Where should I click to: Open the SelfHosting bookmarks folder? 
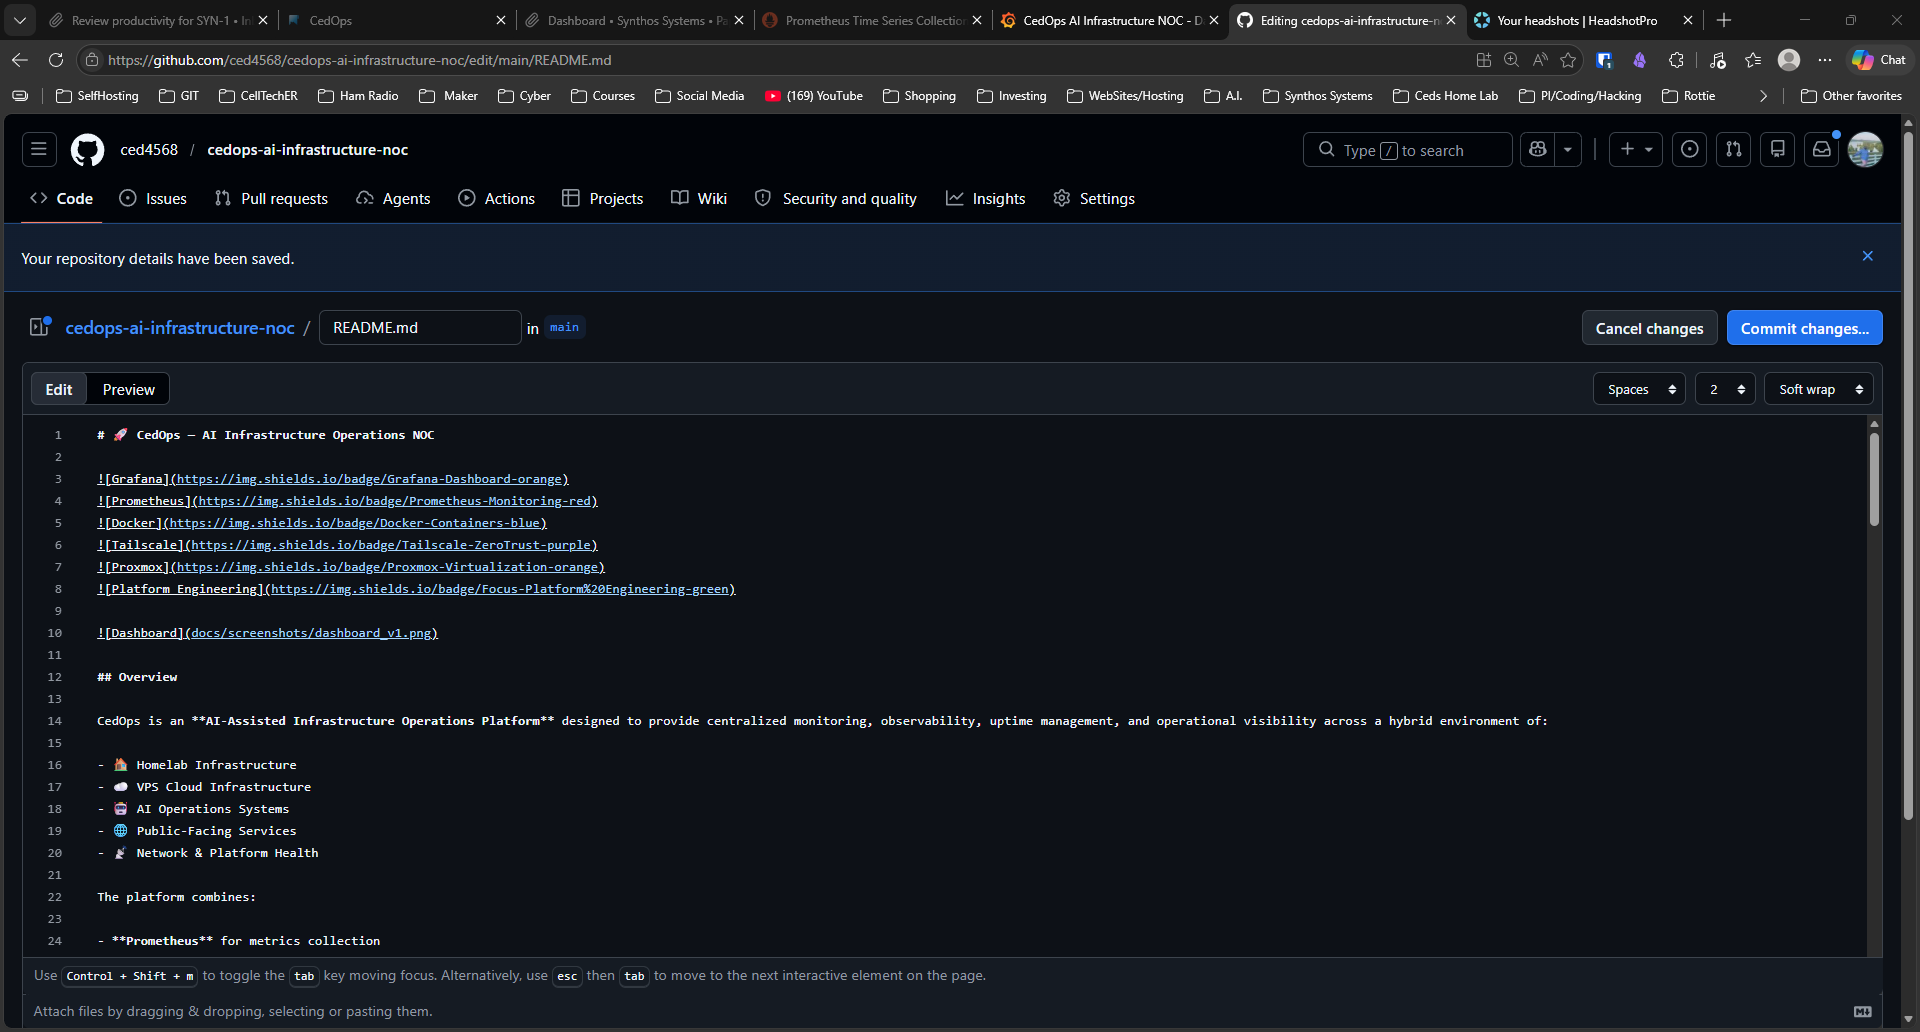[97, 96]
